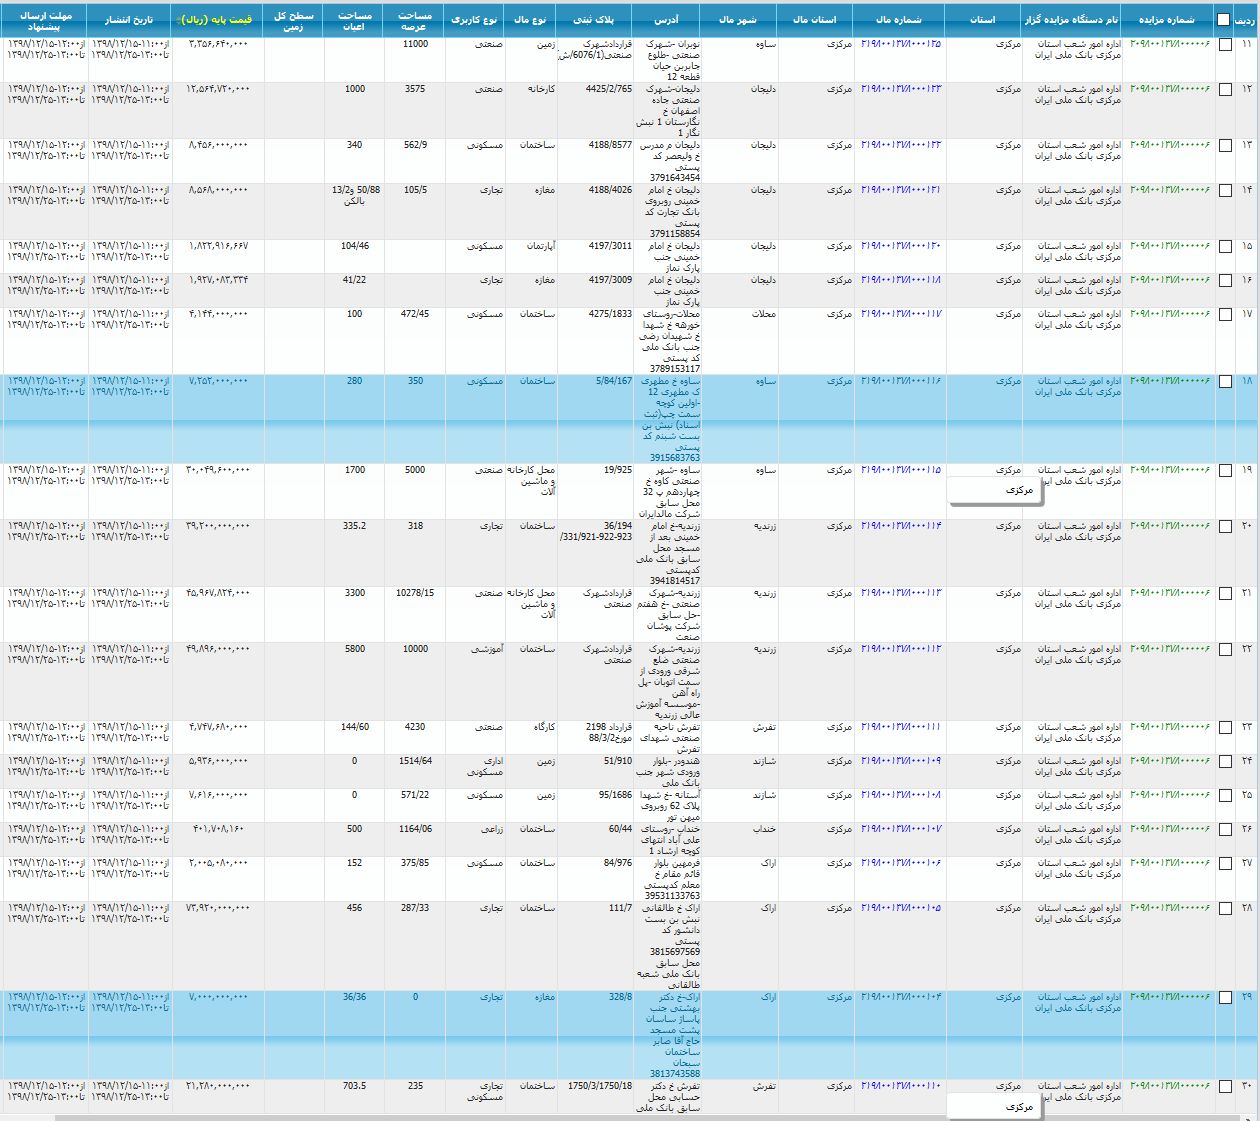1260x1121 pixels.
Task: Check the checkbox for row ۱۱
Action: [1225, 45]
